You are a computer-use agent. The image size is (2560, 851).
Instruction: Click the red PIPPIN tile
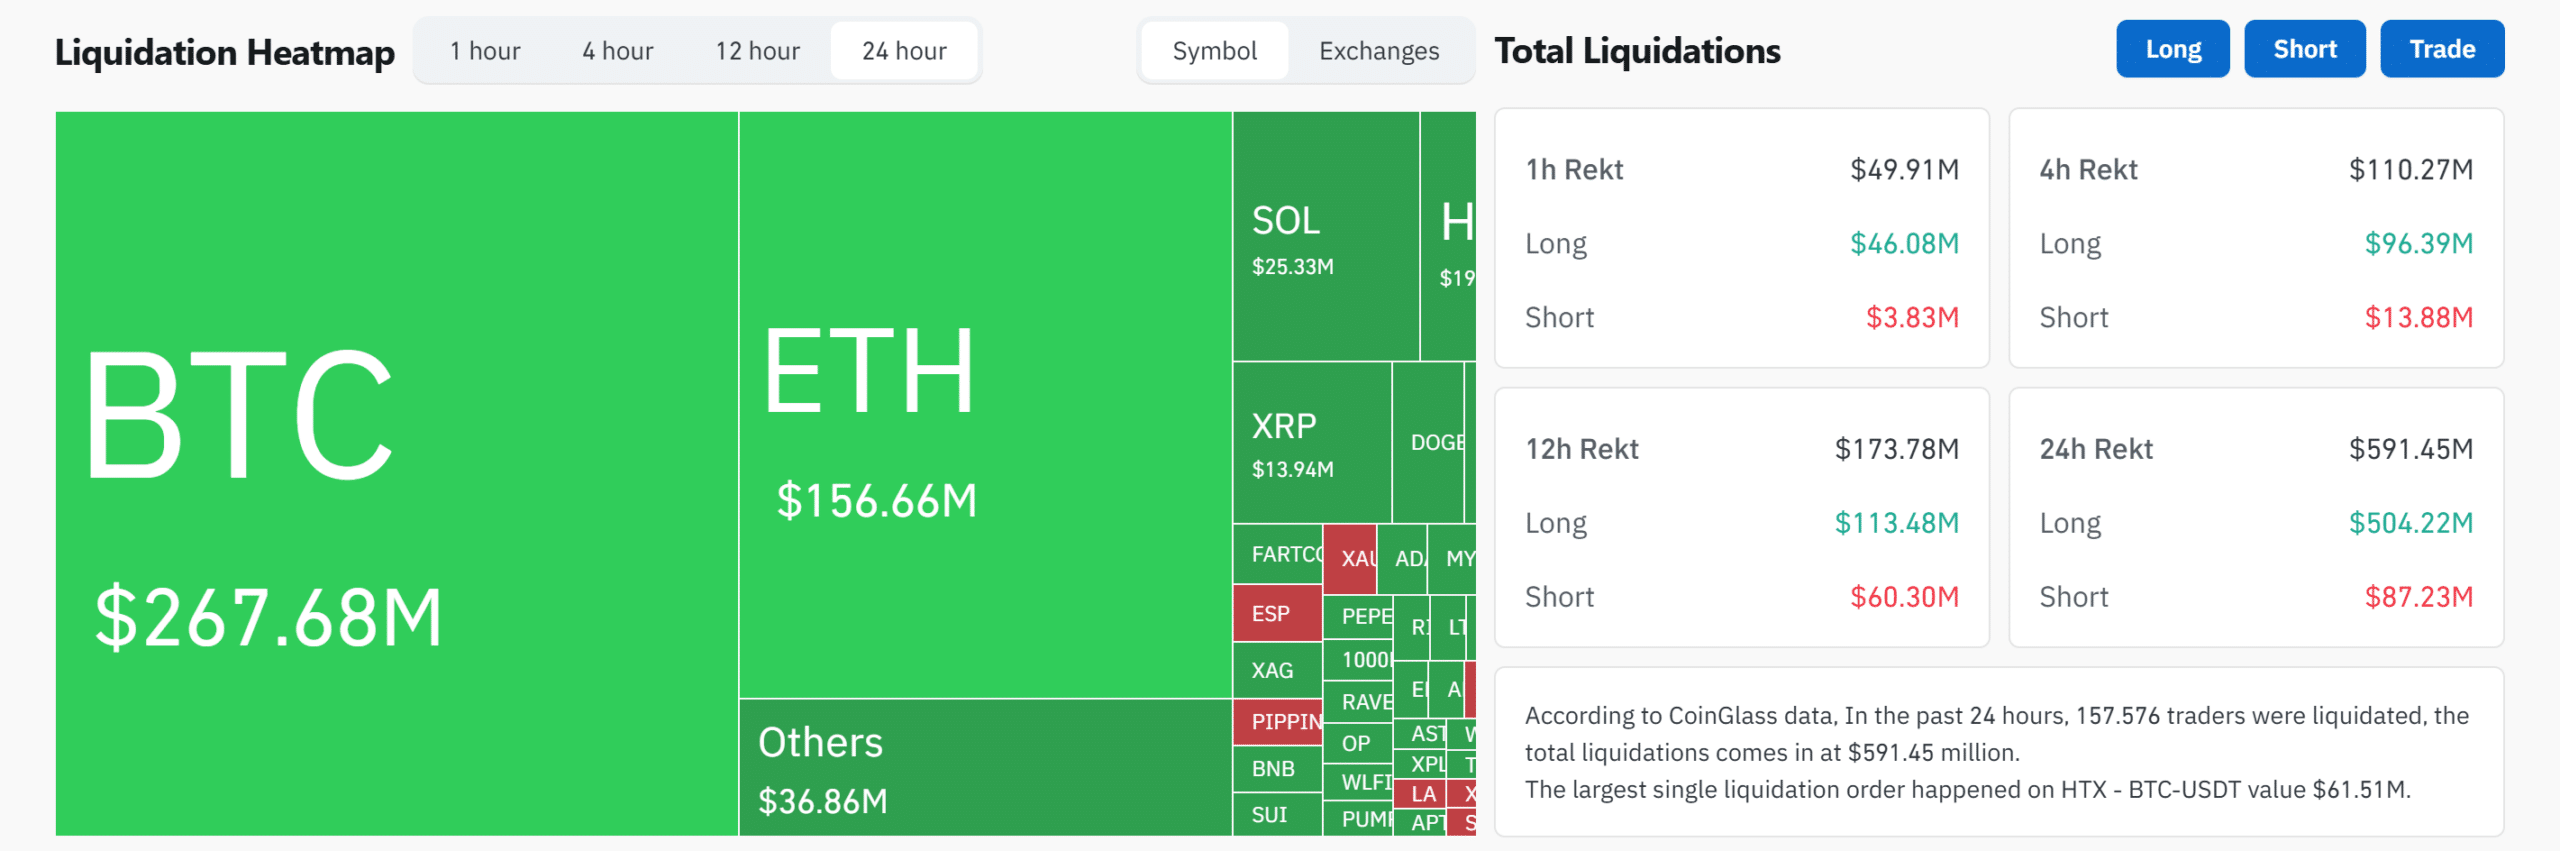[x=1278, y=722]
